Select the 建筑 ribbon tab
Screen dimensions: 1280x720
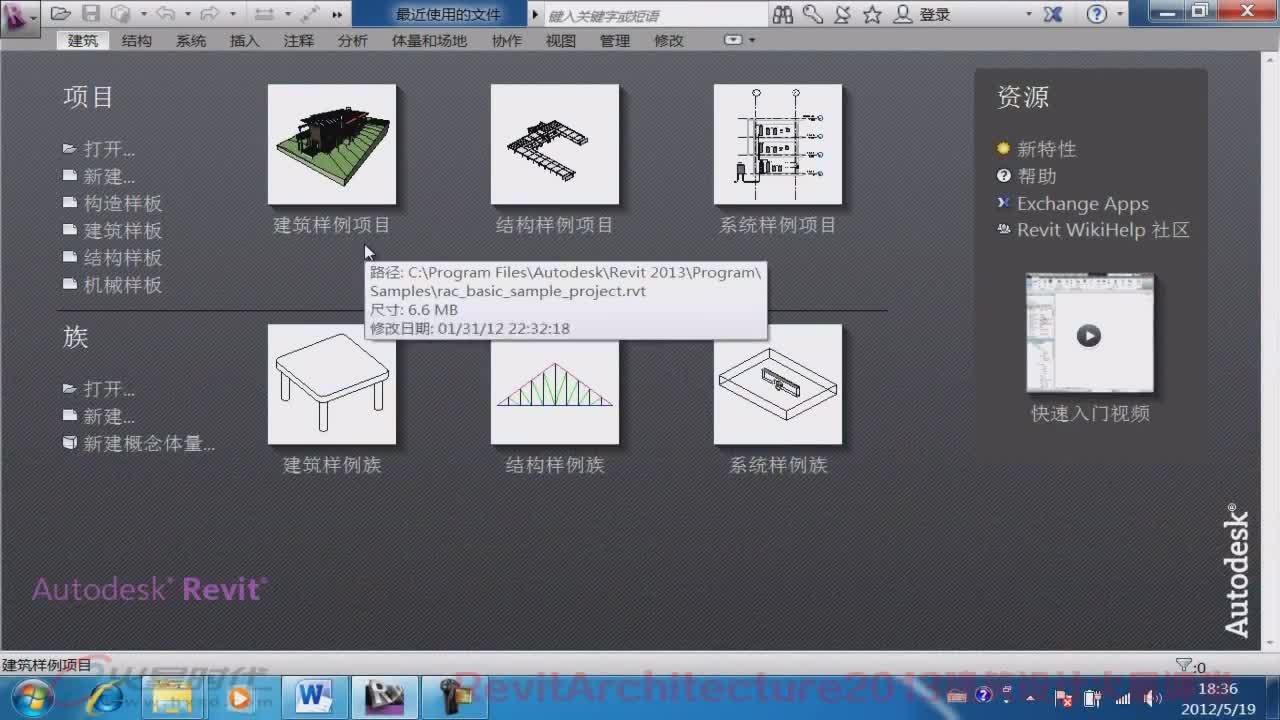point(83,41)
